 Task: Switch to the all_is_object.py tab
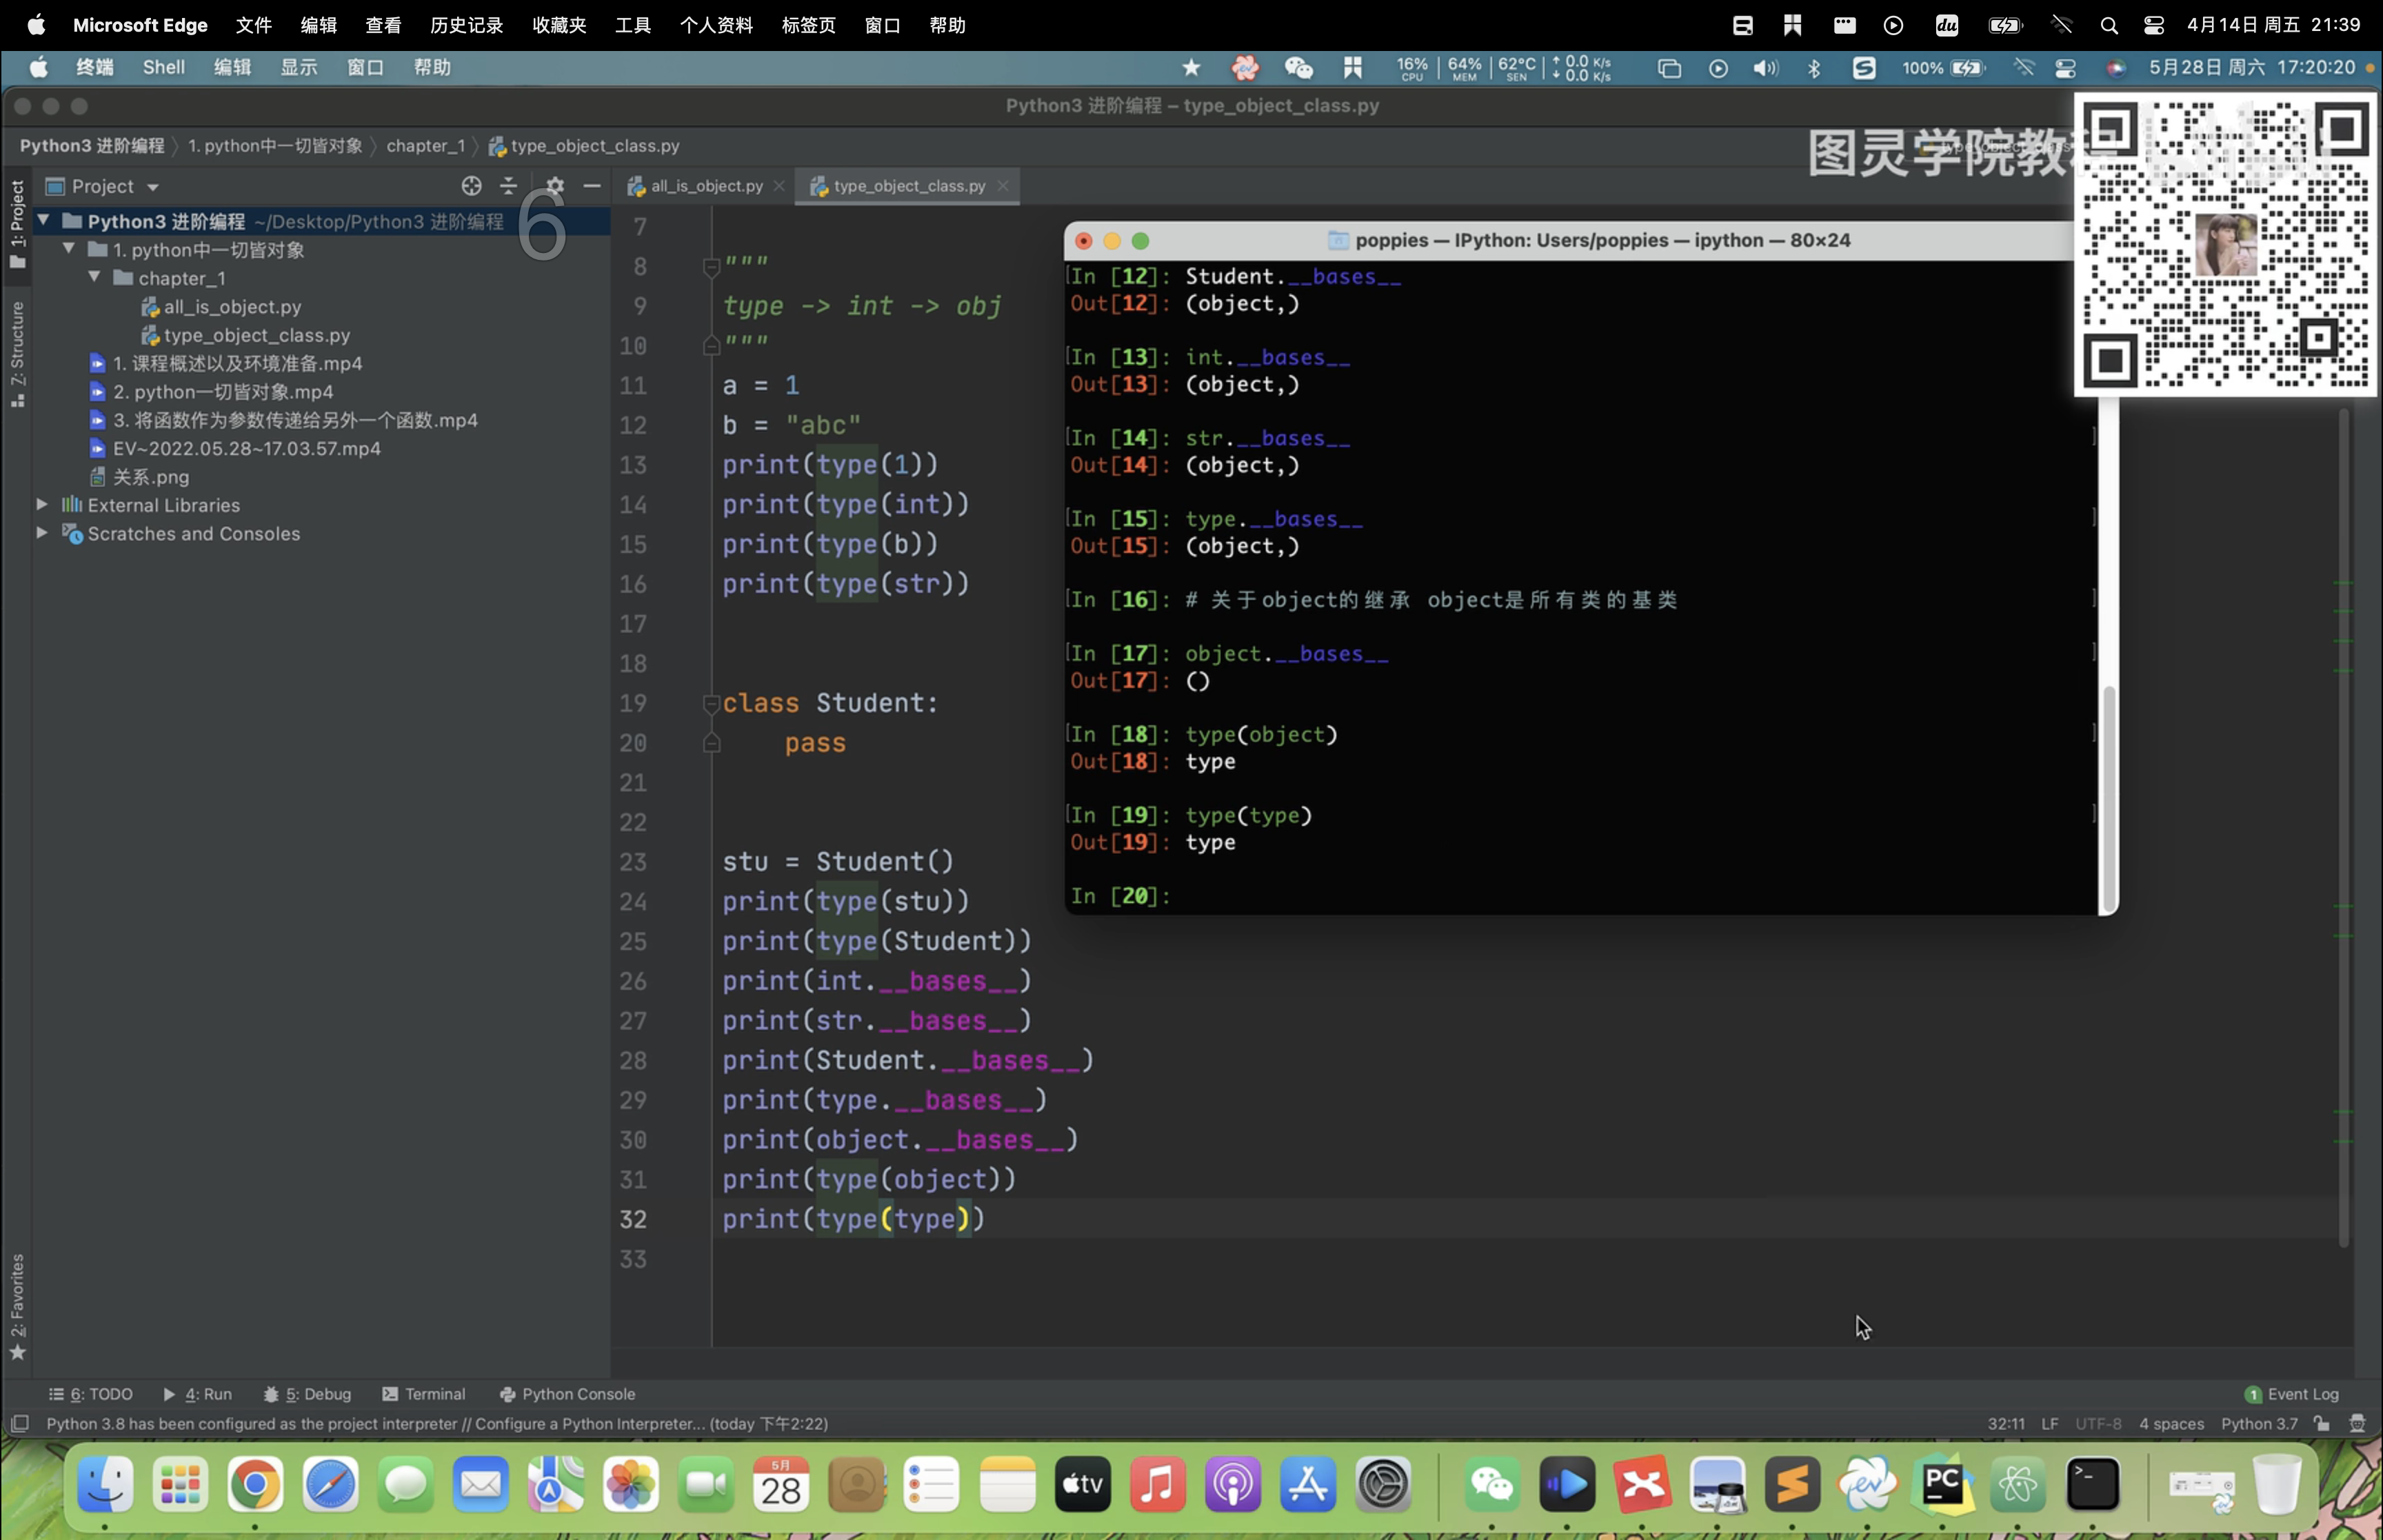tap(706, 186)
